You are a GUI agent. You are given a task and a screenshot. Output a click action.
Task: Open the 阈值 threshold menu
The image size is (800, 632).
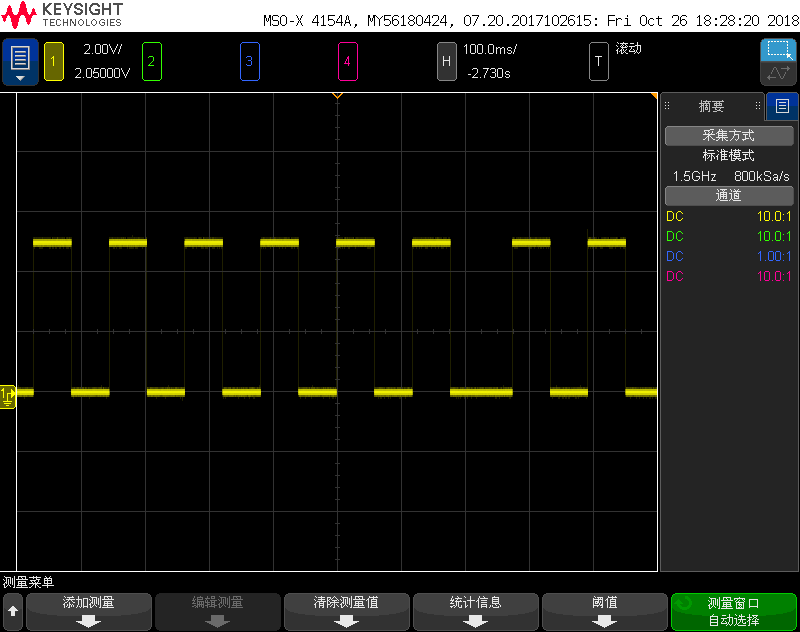click(605, 612)
